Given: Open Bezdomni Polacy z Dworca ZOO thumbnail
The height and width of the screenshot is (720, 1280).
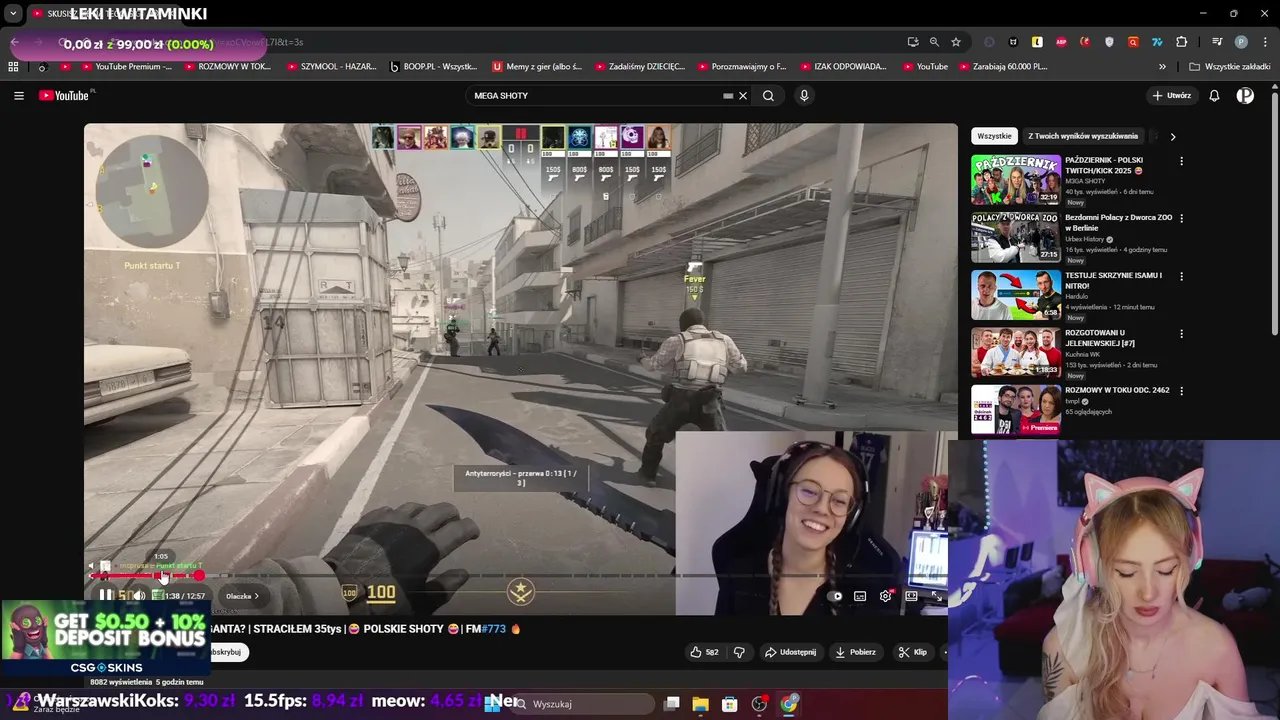Looking at the screenshot, I should tap(1015, 237).
